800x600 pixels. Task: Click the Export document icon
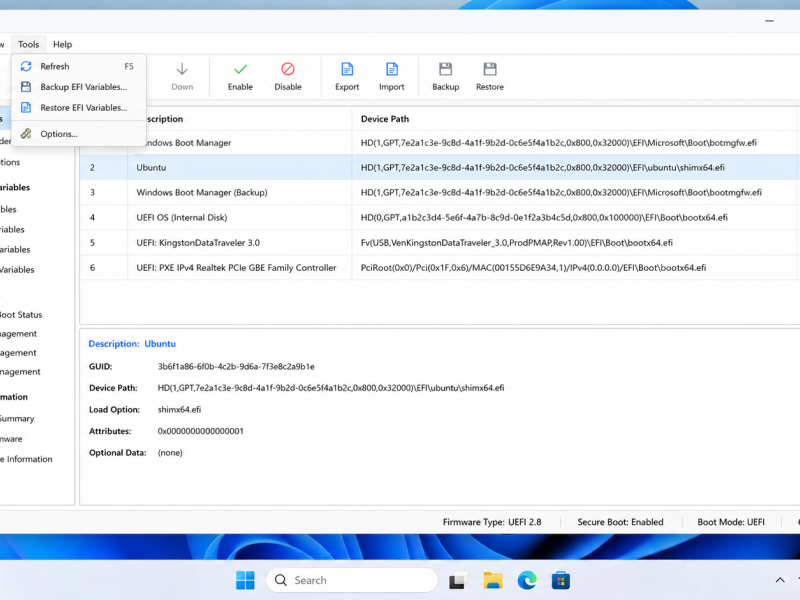(x=347, y=69)
